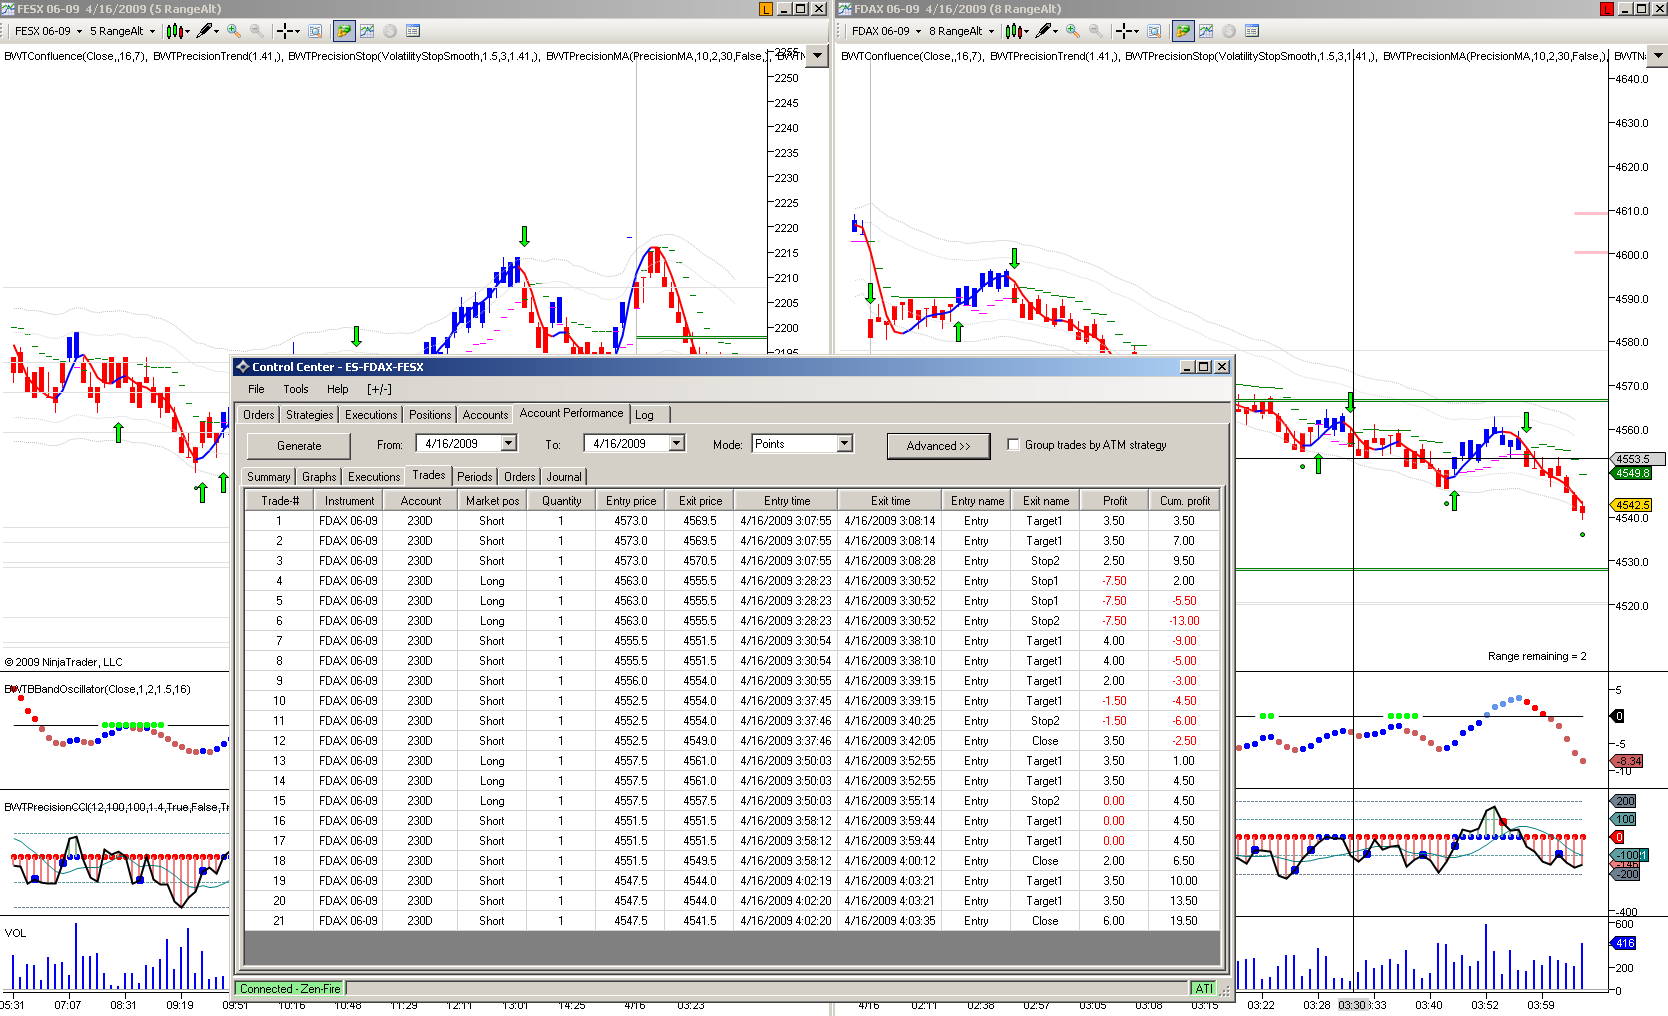Open the Mode Points dropdown

point(844,443)
